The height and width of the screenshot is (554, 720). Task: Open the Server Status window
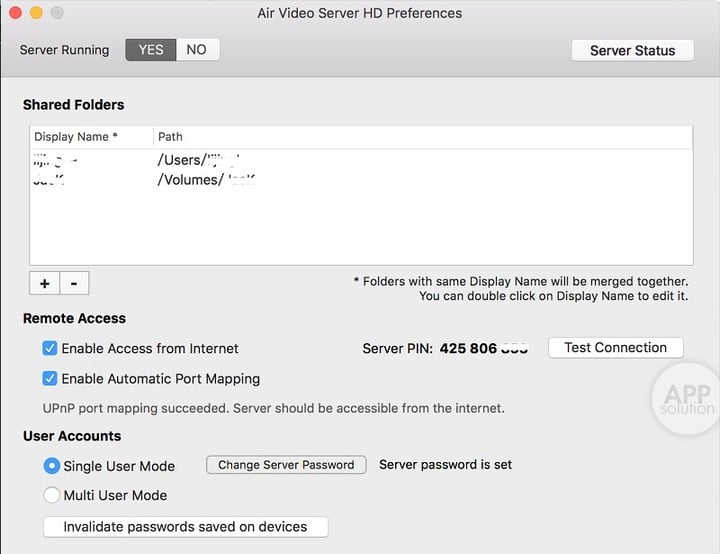pos(632,51)
